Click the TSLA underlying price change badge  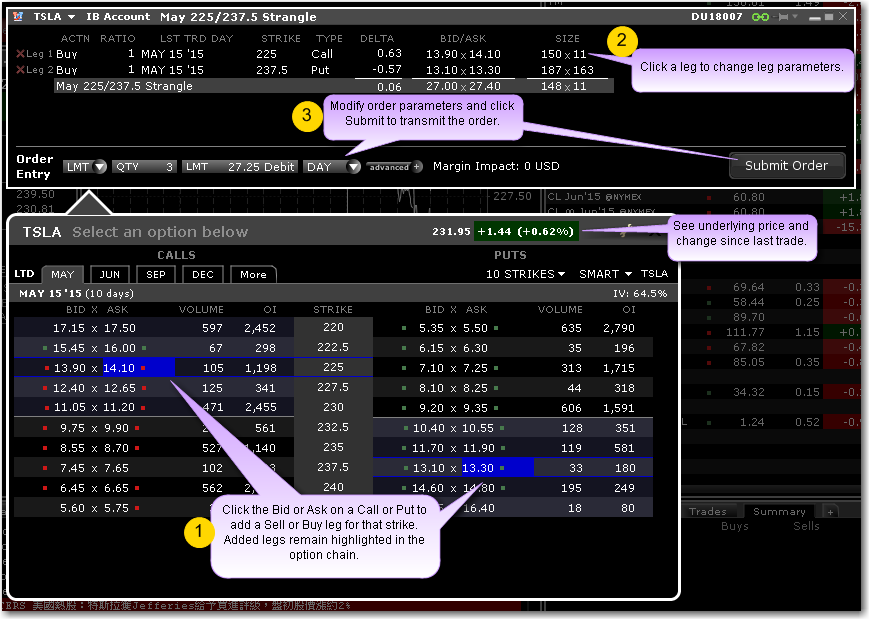[526, 231]
